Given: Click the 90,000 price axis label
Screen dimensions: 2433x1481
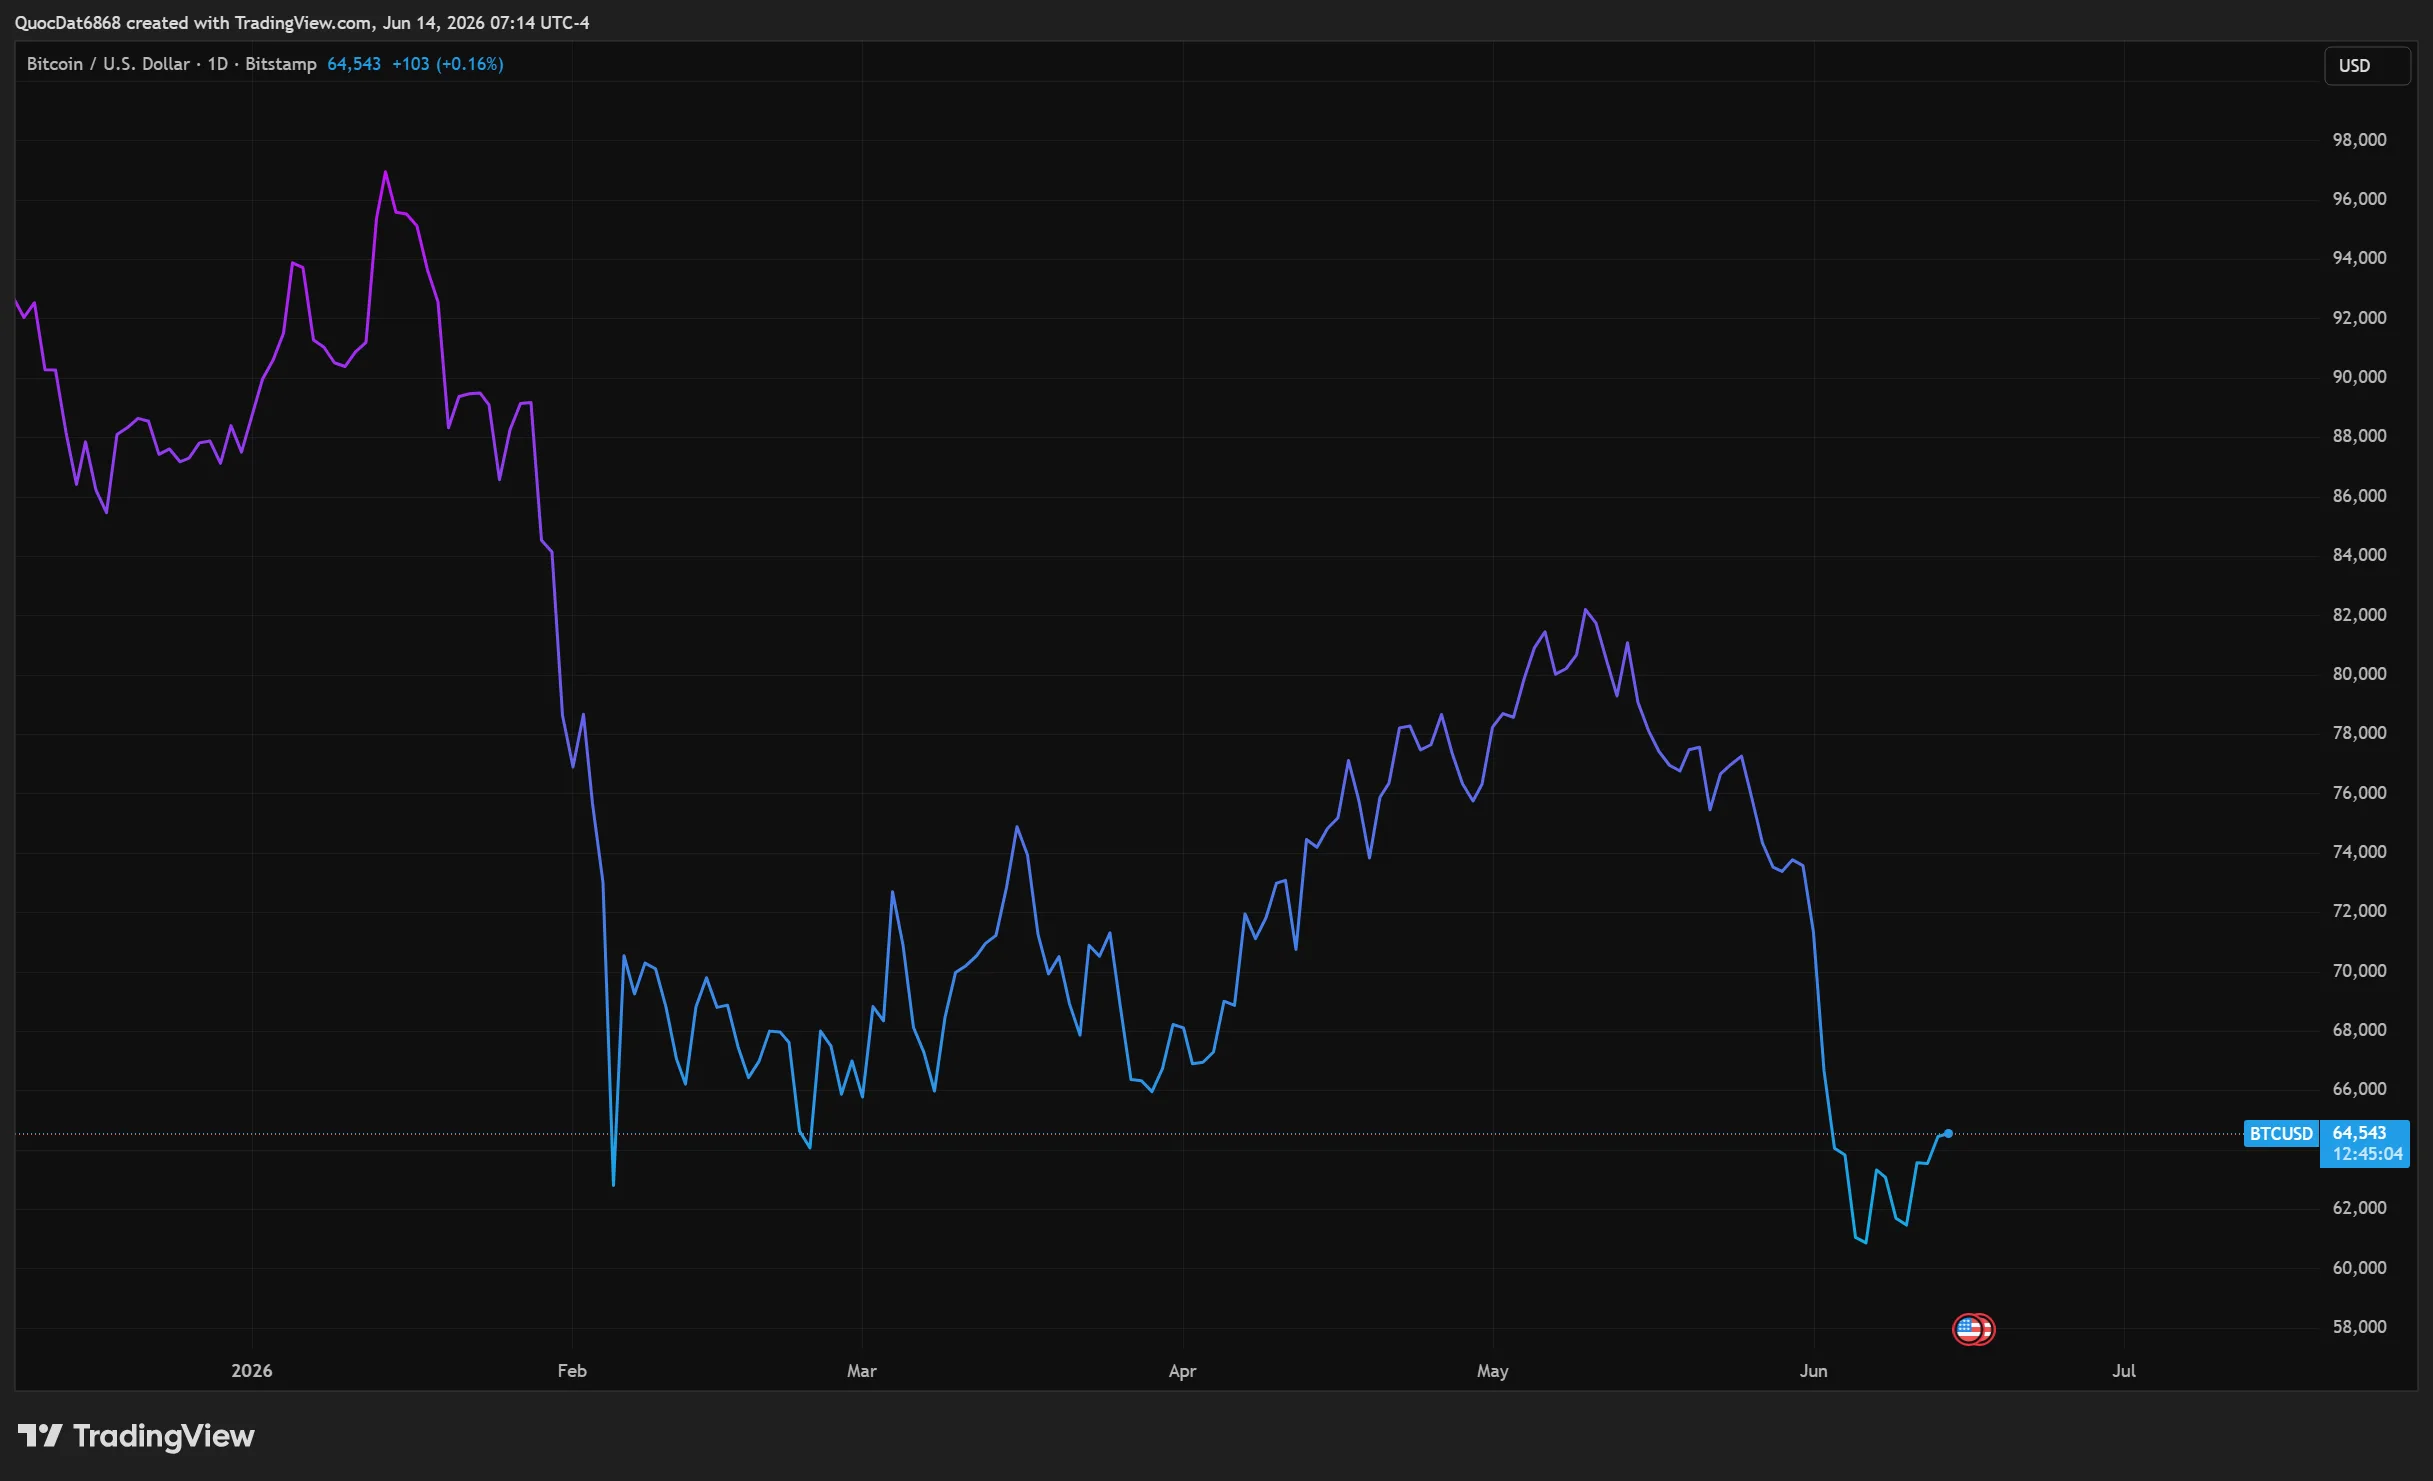Looking at the screenshot, I should 2359,377.
